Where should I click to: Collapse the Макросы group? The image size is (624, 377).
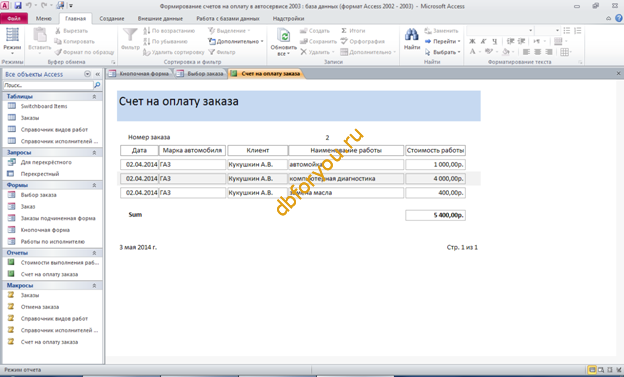(x=94, y=285)
